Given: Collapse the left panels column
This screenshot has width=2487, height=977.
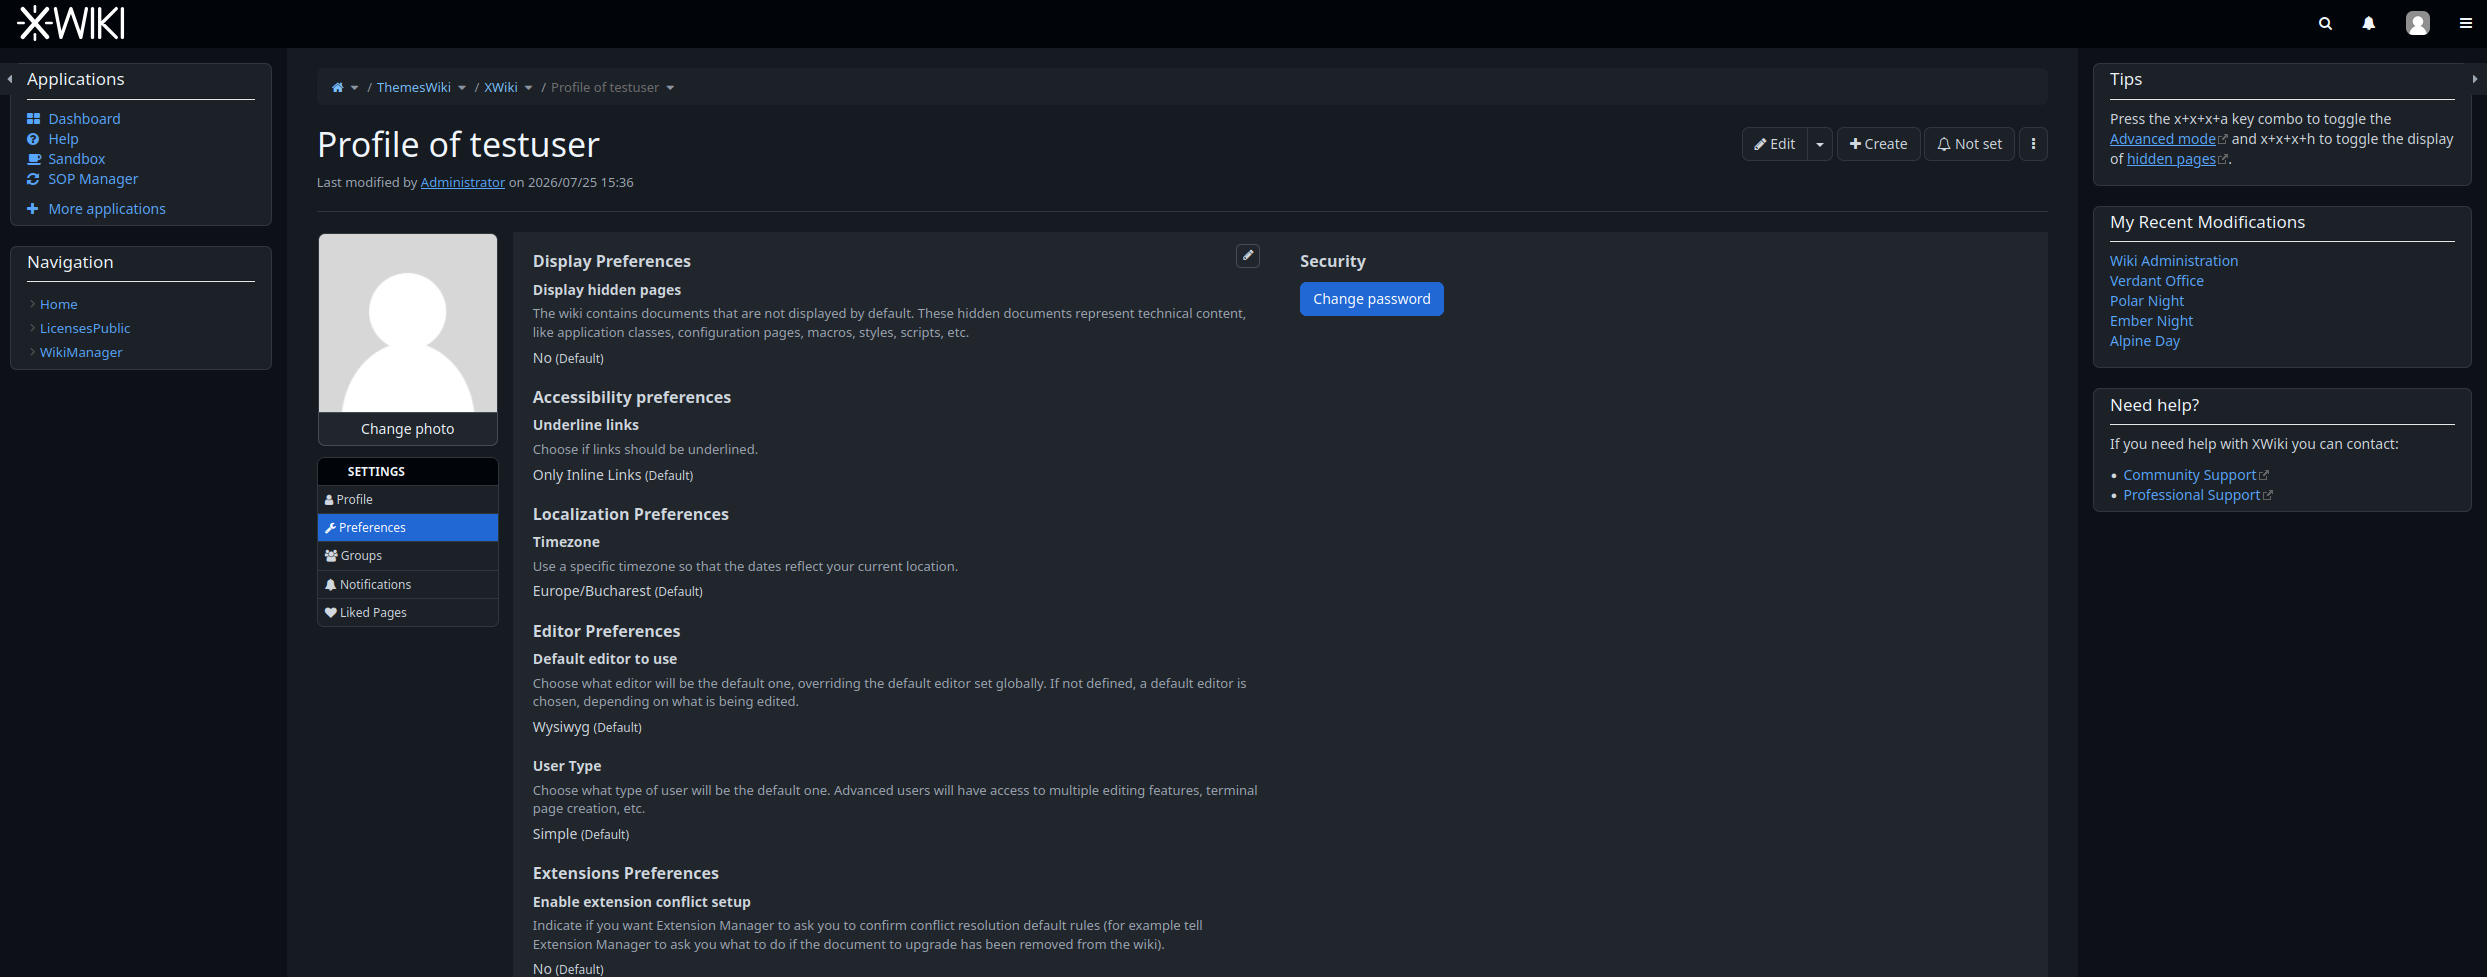Looking at the screenshot, I should 9,79.
